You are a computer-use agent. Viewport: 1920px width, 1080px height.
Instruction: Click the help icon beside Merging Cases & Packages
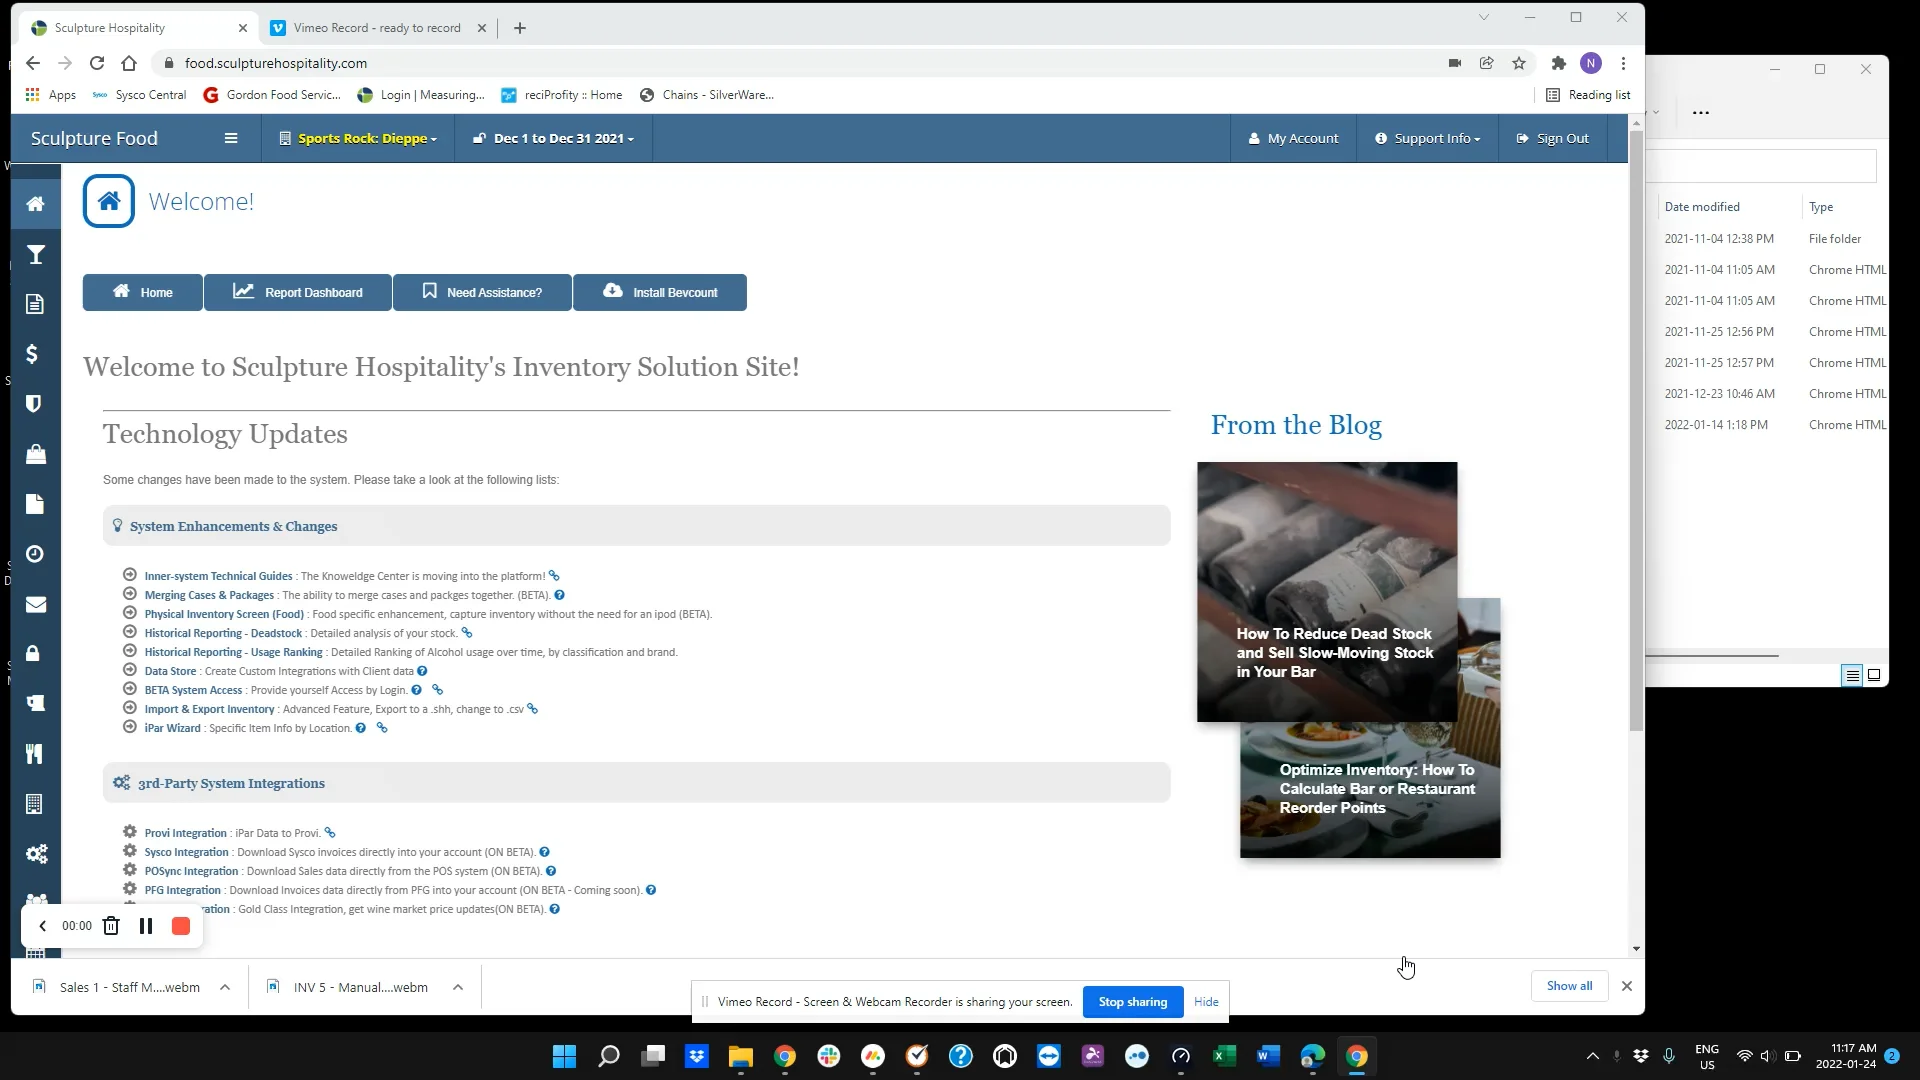point(560,595)
